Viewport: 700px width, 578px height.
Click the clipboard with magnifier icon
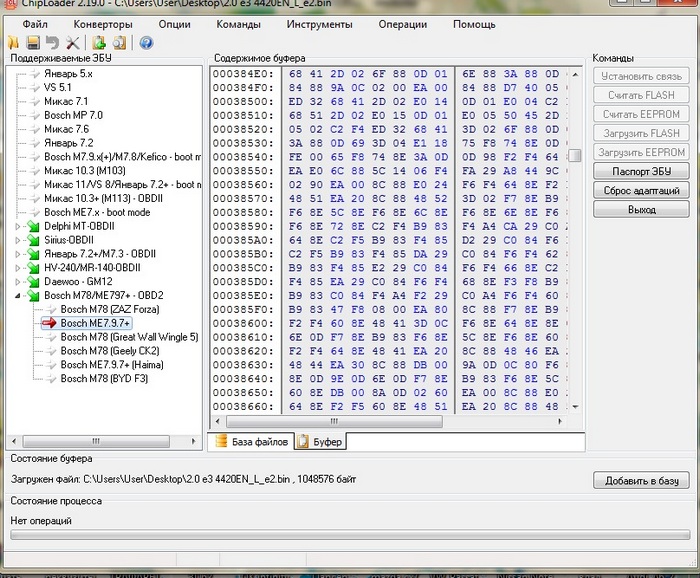tap(119, 43)
